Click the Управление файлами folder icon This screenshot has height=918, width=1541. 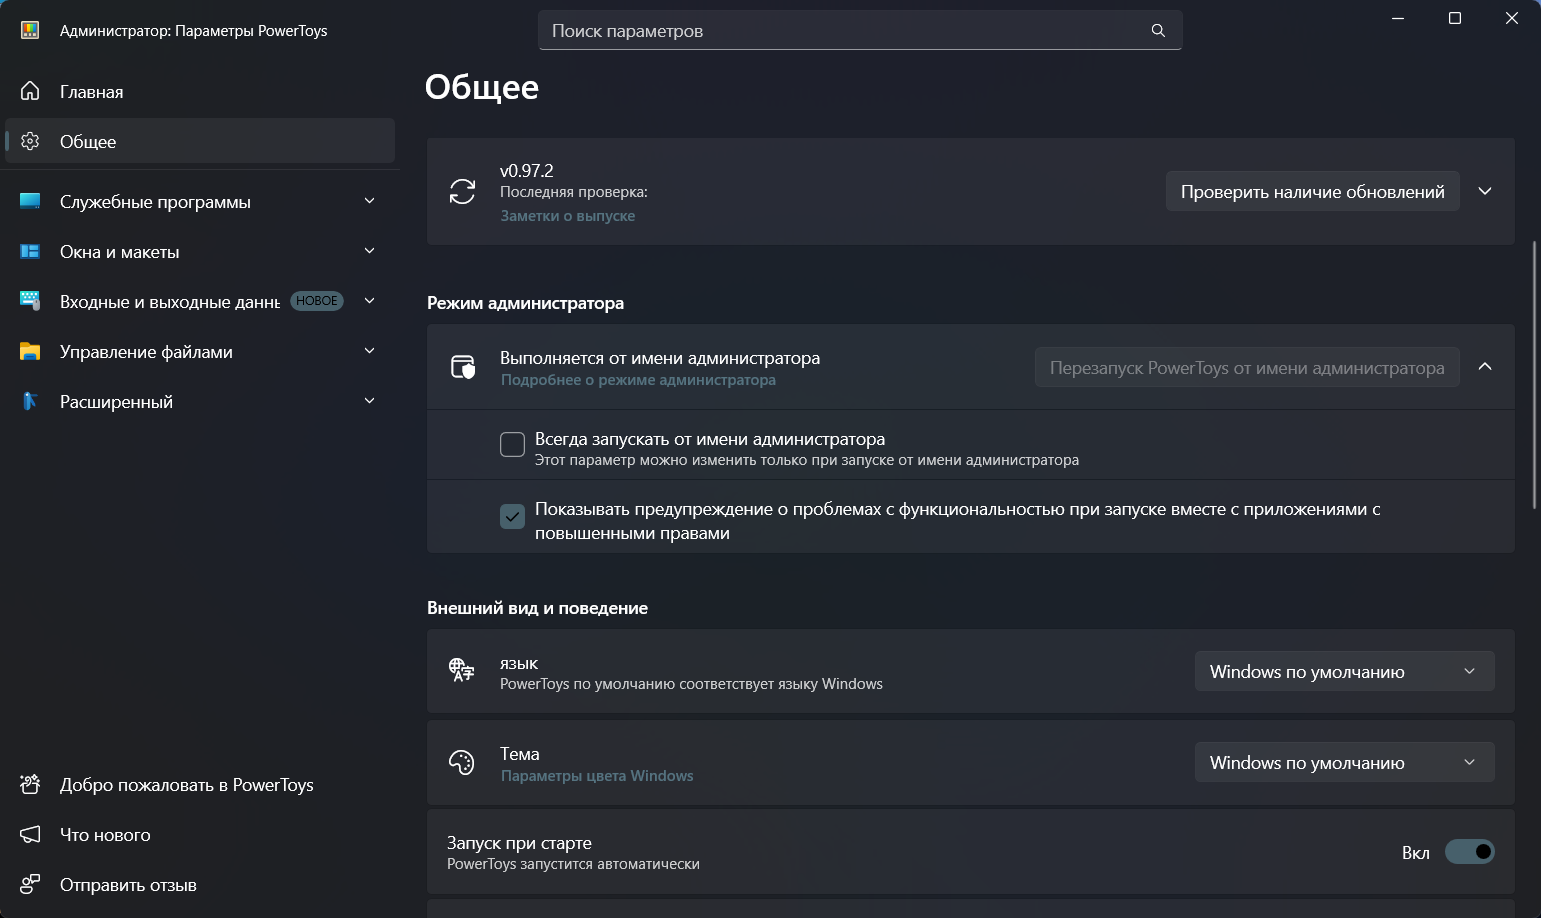[30, 351]
